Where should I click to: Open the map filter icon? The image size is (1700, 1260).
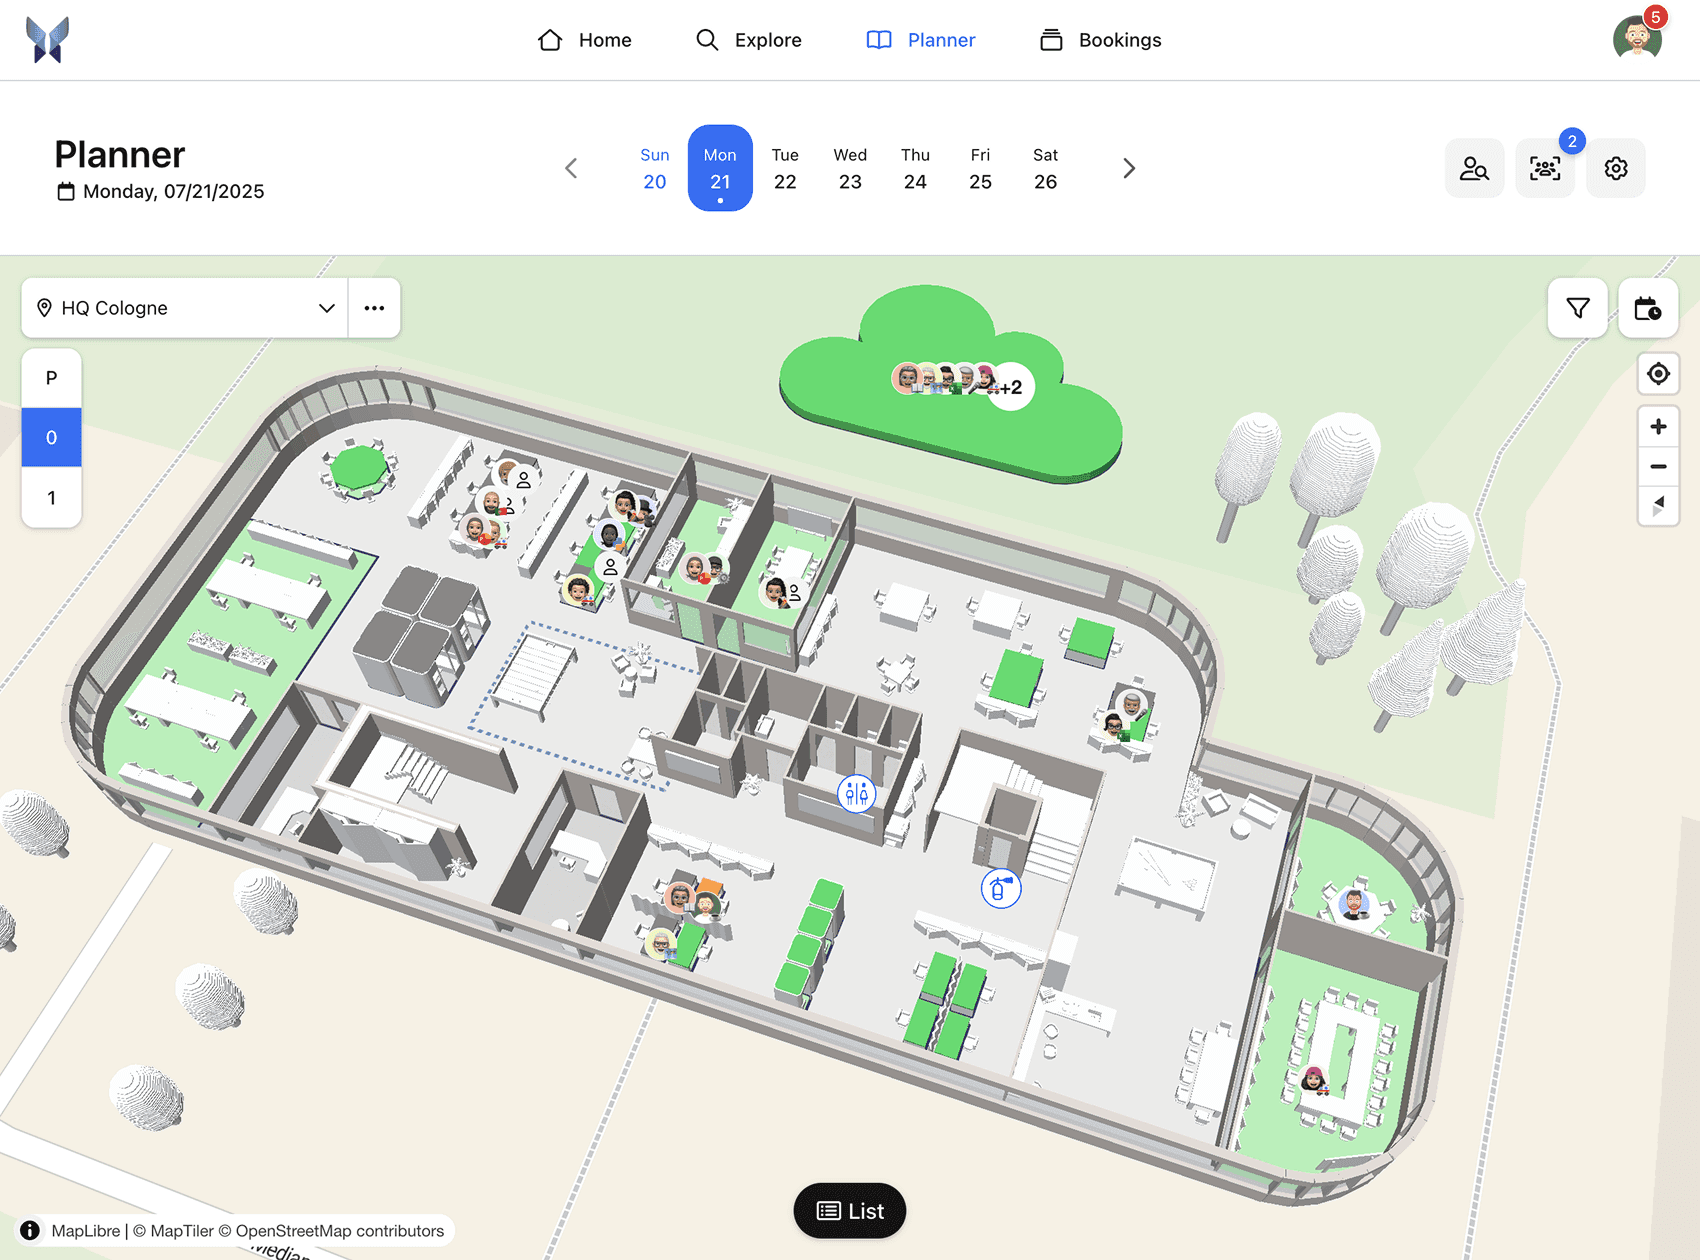click(x=1577, y=308)
